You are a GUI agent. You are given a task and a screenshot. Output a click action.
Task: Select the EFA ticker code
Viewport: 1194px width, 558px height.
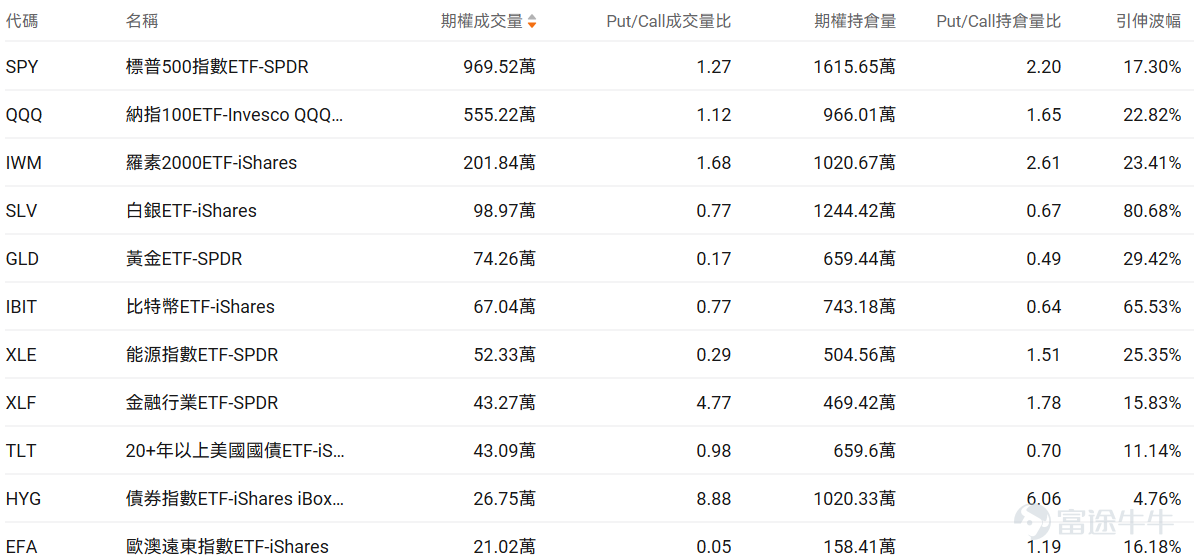(x=21, y=547)
